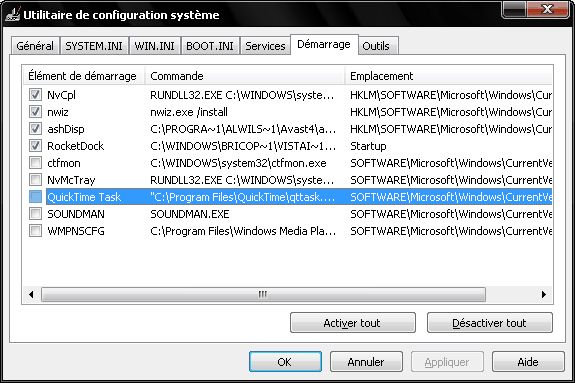Click the system configuration title bar icon
The width and height of the screenshot is (575, 383).
[x=12, y=15]
